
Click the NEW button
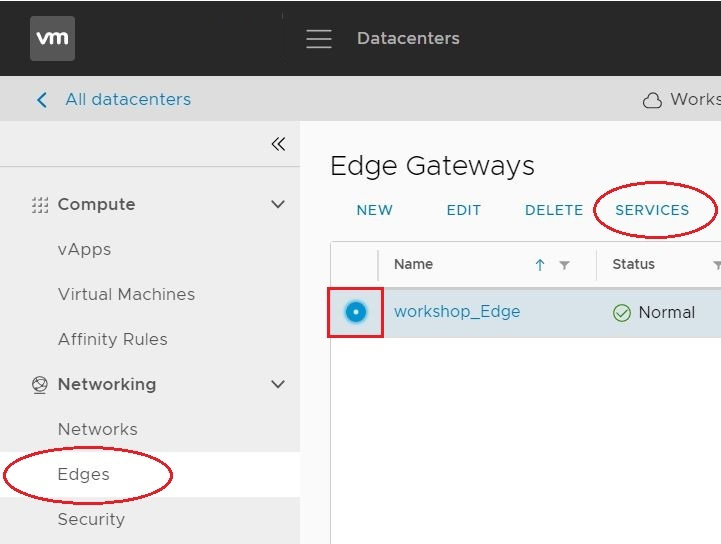pyautogui.click(x=375, y=210)
